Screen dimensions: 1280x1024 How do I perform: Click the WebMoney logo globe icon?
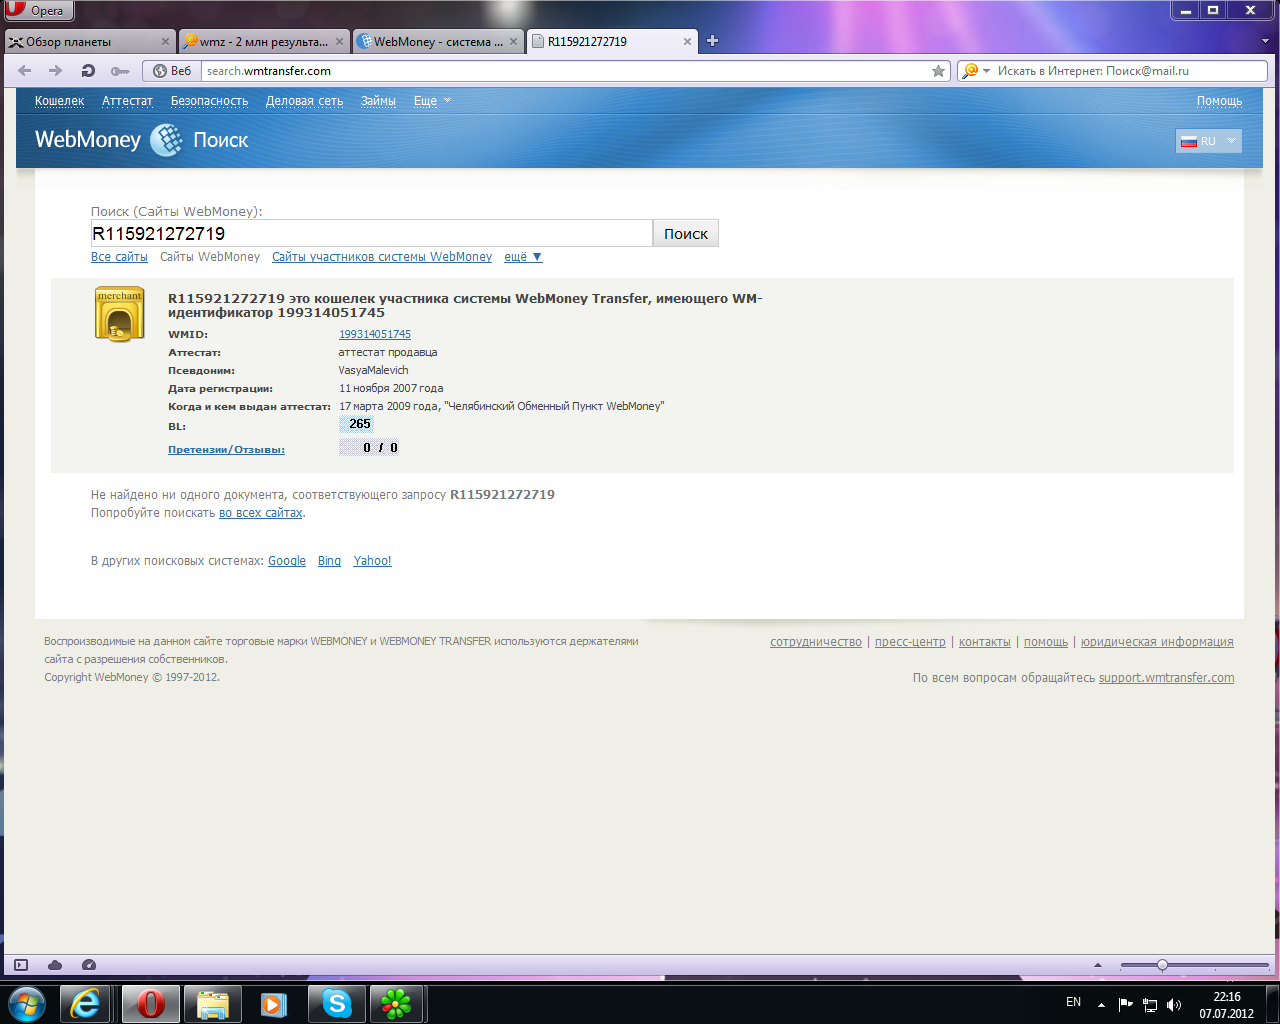pyautogui.click(x=167, y=140)
